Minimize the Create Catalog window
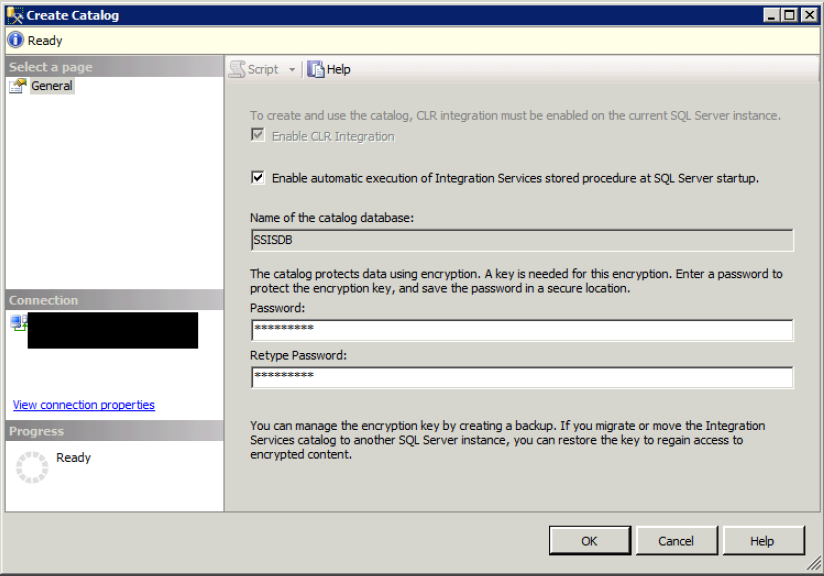The height and width of the screenshot is (576, 824). pos(771,15)
